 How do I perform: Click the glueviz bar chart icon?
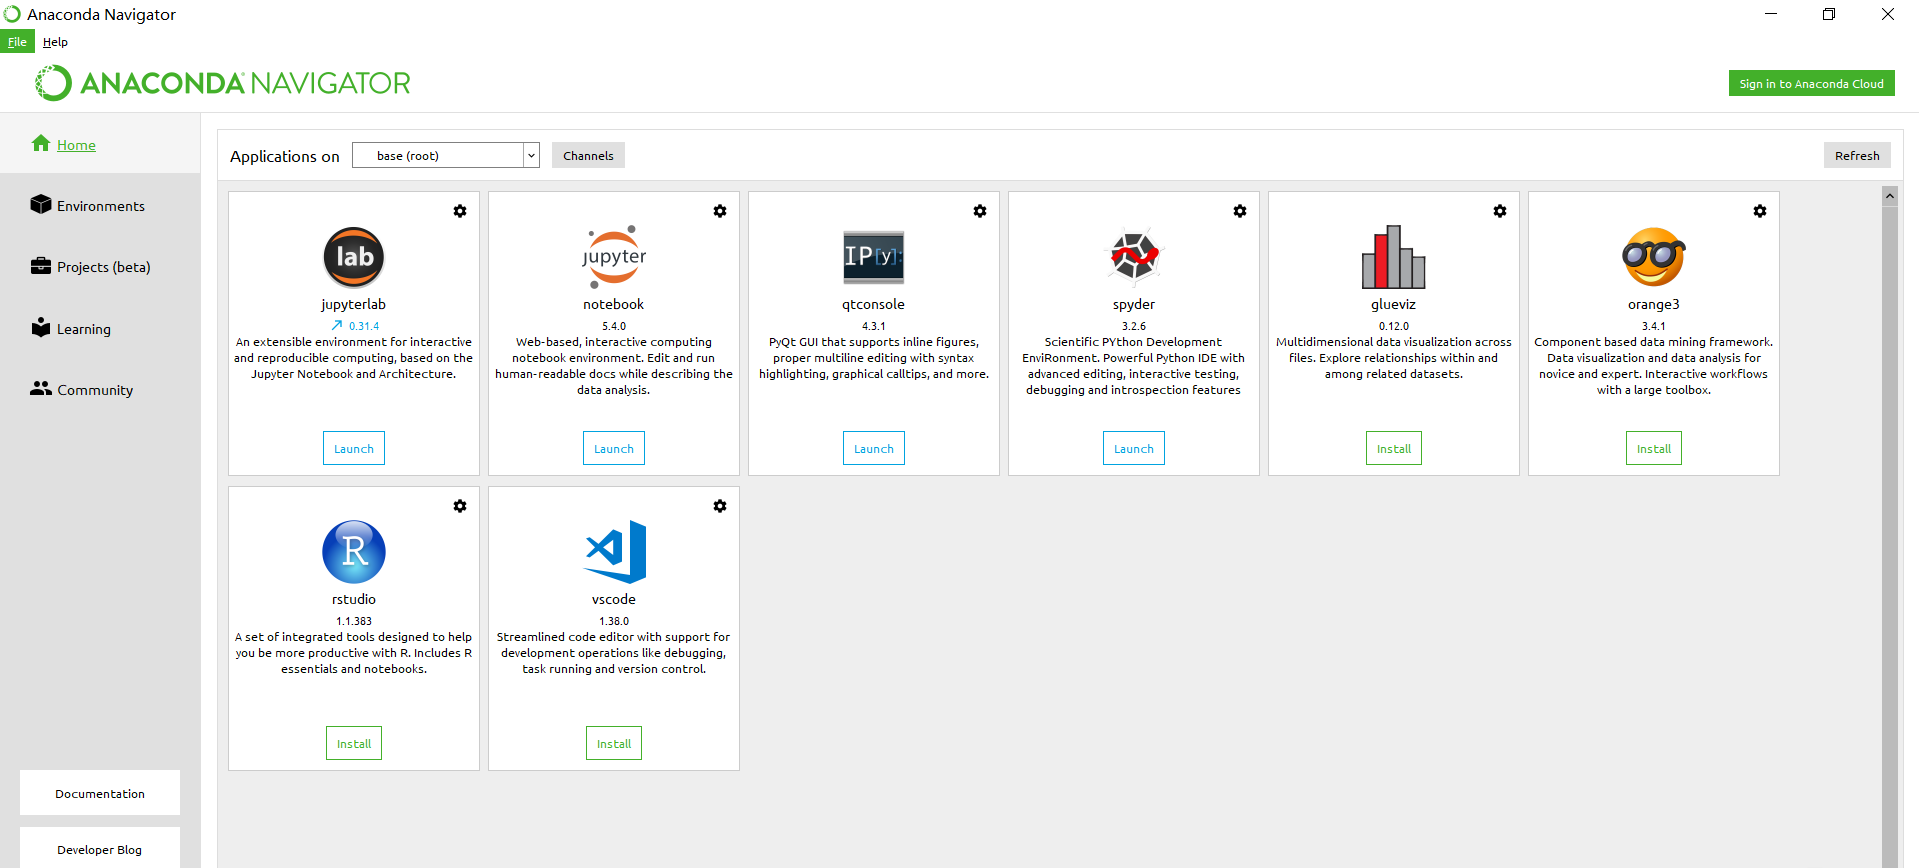pyautogui.click(x=1394, y=257)
